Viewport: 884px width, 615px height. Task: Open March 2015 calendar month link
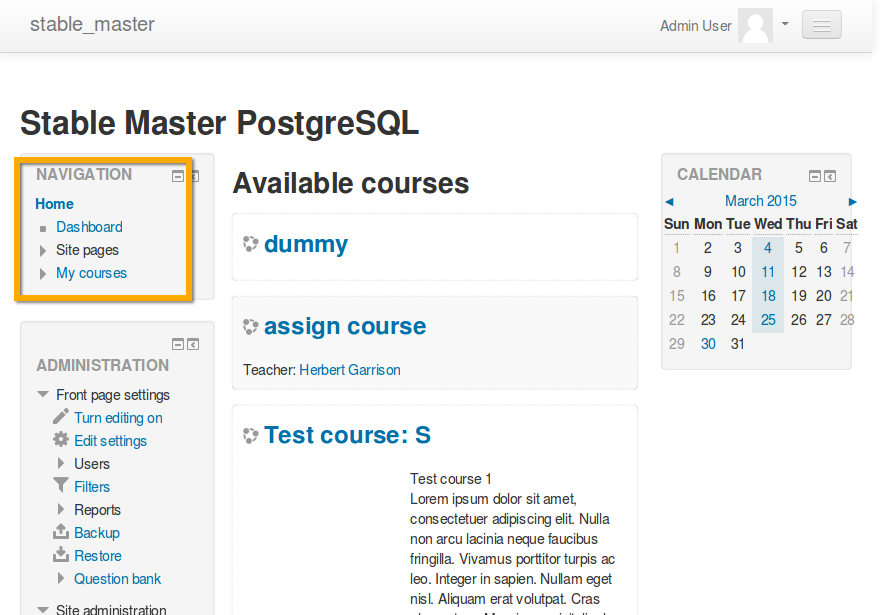tap(761, 201)
